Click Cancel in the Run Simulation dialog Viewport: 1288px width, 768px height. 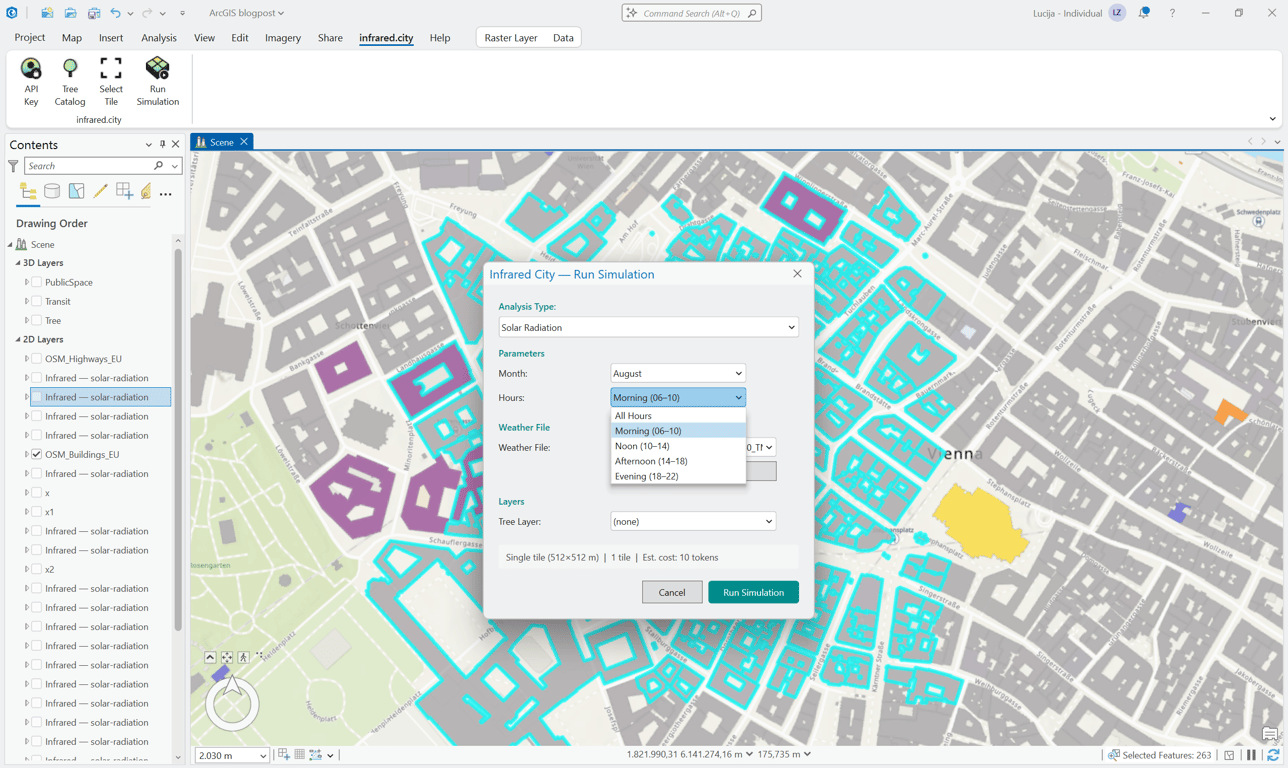tap(672, 592)
